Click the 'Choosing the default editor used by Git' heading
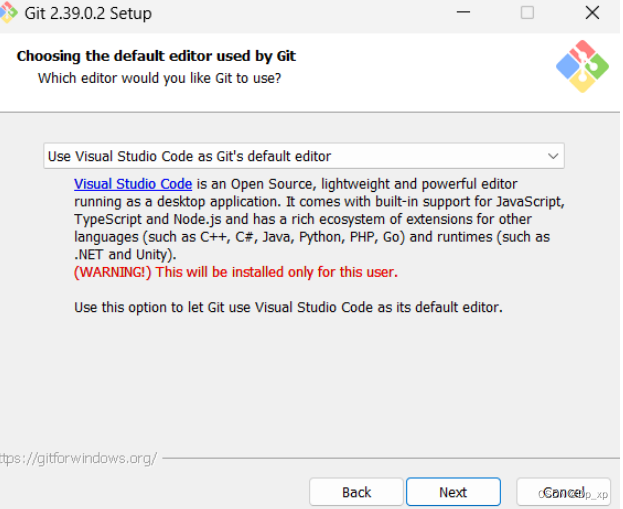 coord(156,56)
